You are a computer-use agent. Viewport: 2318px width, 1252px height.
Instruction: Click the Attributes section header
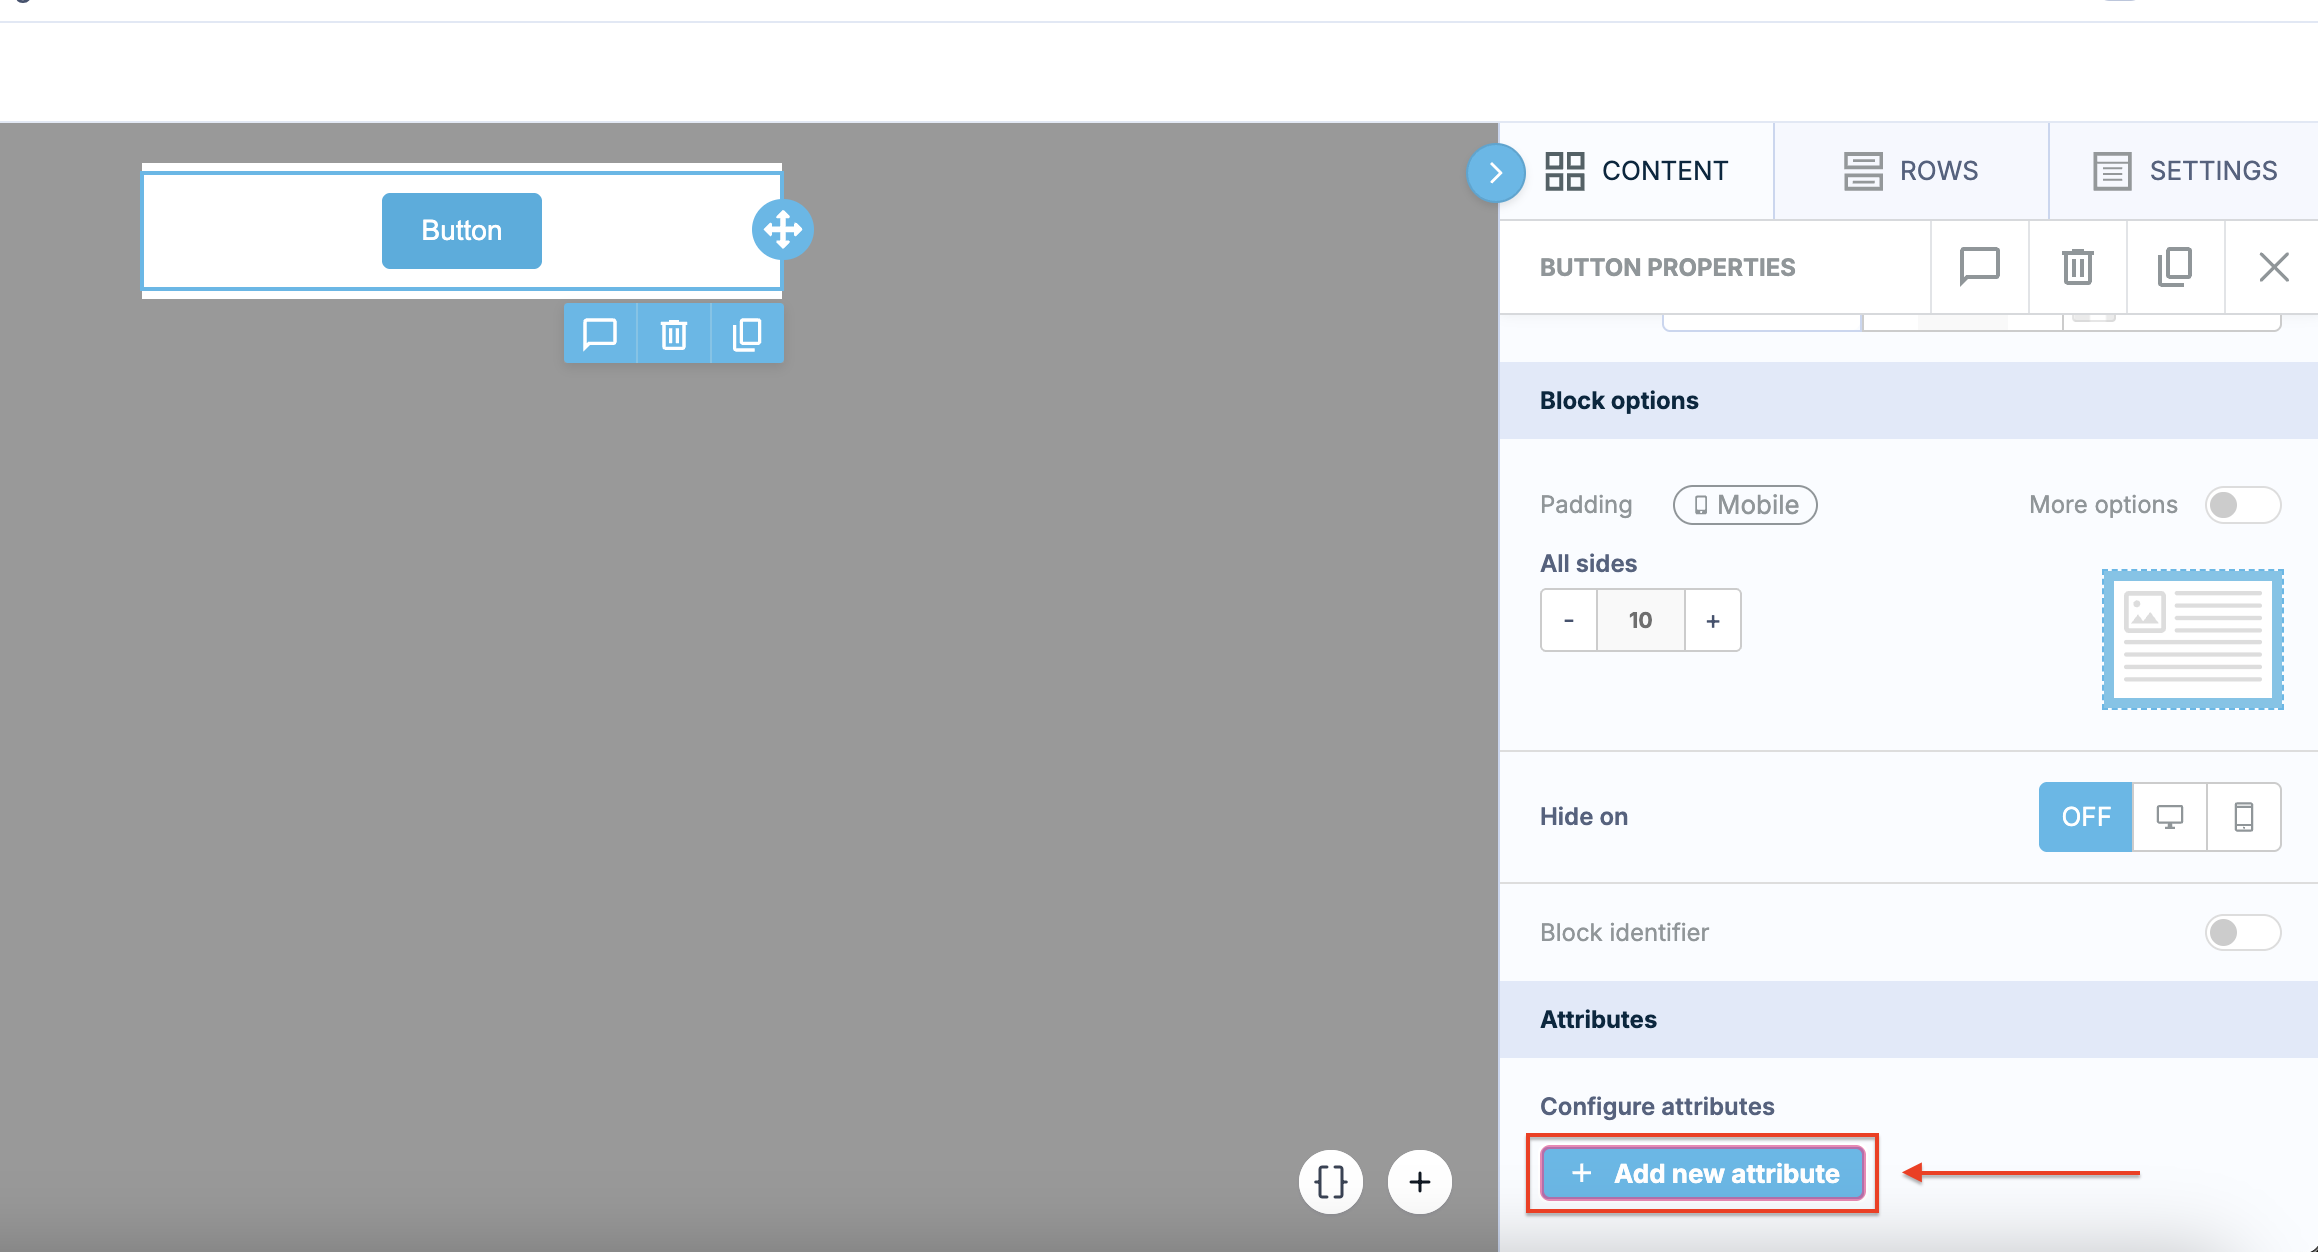point(1908,1020)
